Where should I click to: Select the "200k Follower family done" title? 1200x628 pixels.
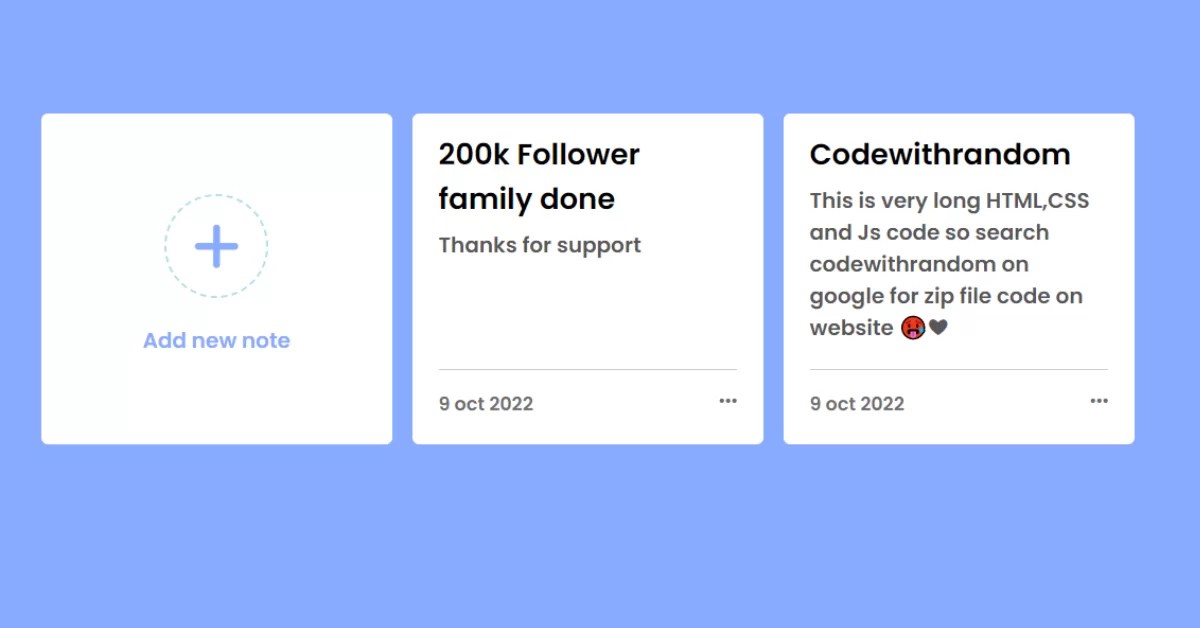click(539, 176)
